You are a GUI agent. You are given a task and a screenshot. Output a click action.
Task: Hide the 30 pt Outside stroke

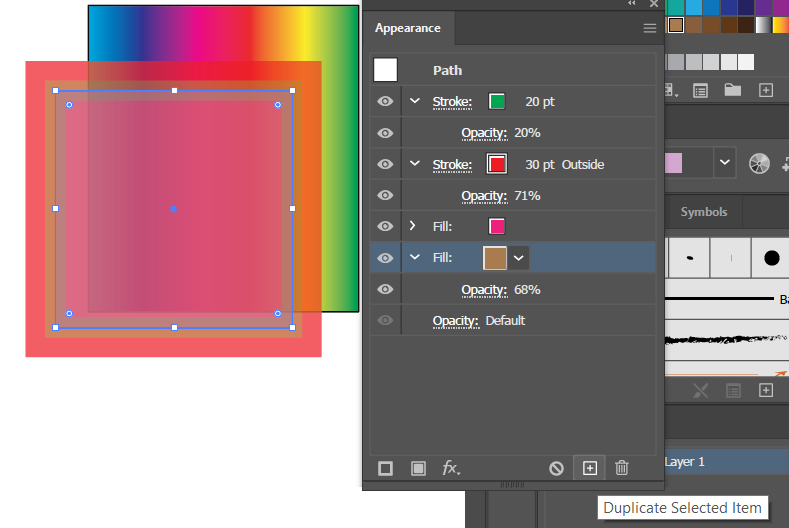coord(385,165)
